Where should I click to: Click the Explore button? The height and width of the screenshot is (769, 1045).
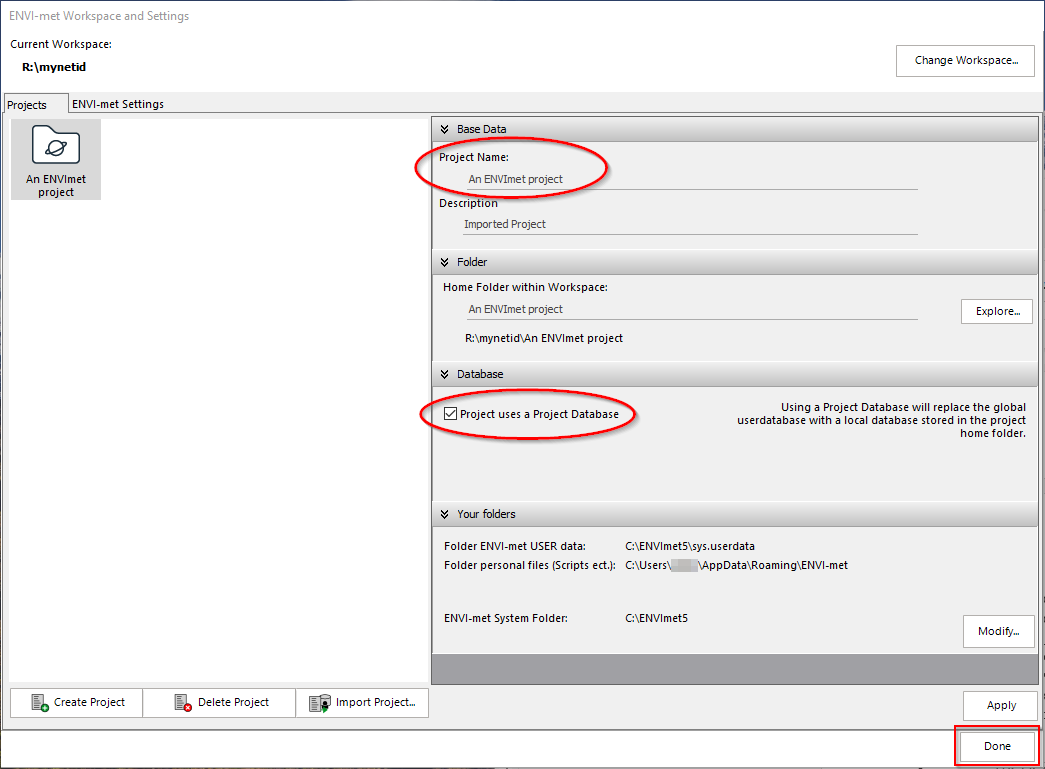pyautogui.click(x=996, y=311)
